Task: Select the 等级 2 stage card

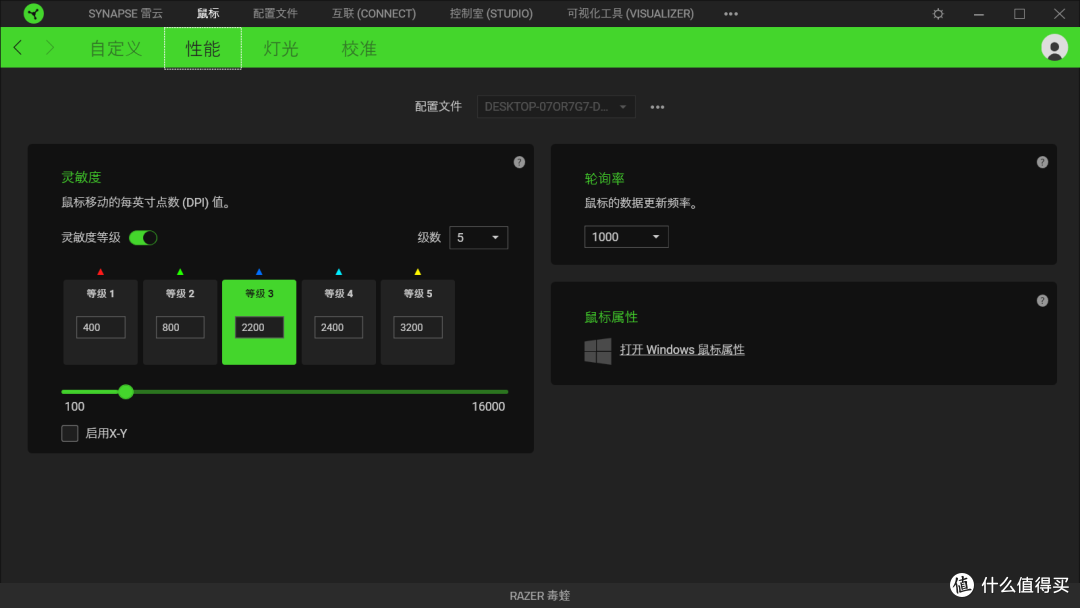Action: (x=180, y=322)
